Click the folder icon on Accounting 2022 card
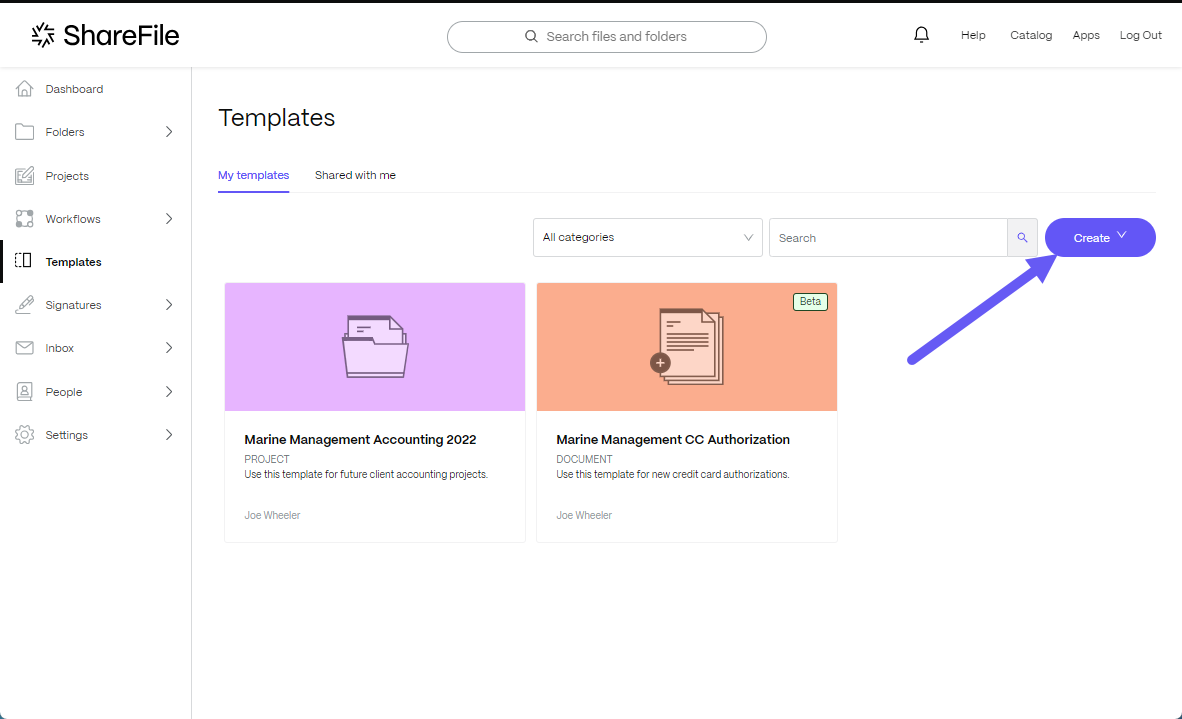The height and width of the screenshot is (719, 1182). [x=375, y=347]
